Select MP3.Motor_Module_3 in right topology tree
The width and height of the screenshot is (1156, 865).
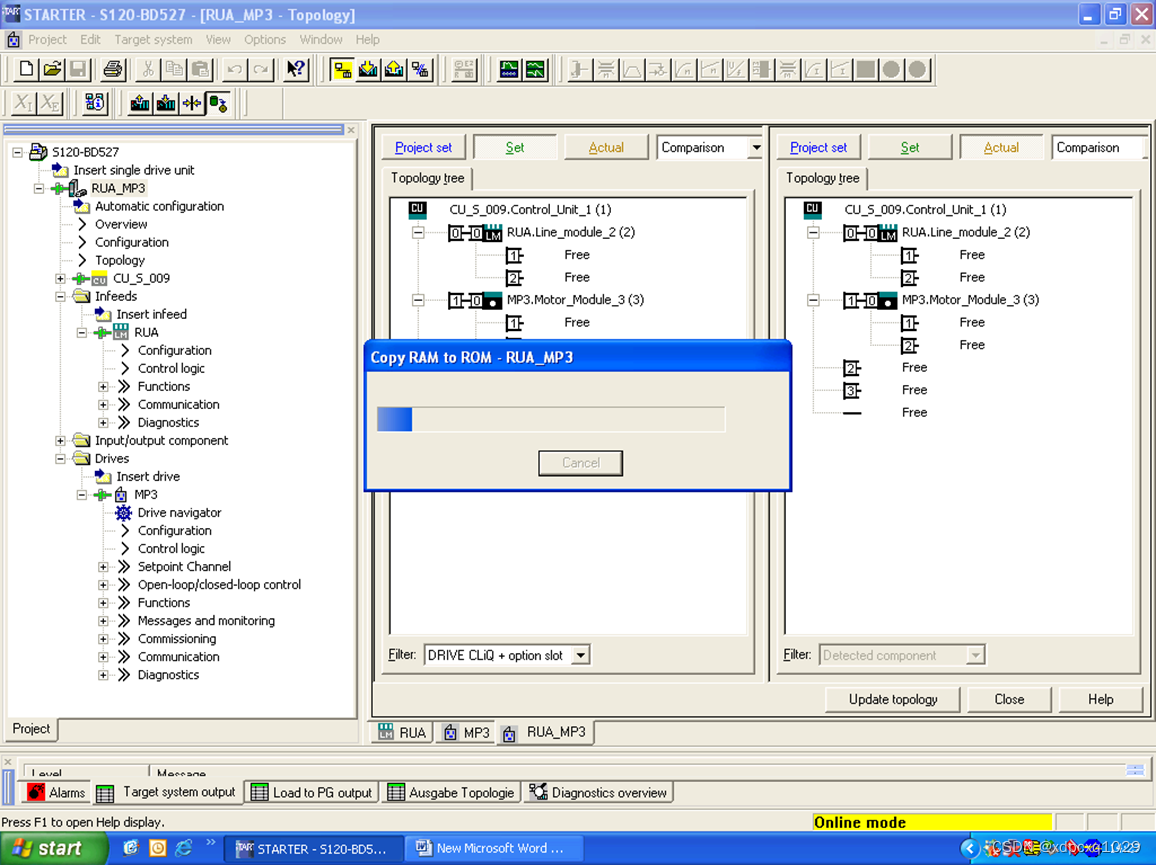pyautogui.click(x=970, y=300)
